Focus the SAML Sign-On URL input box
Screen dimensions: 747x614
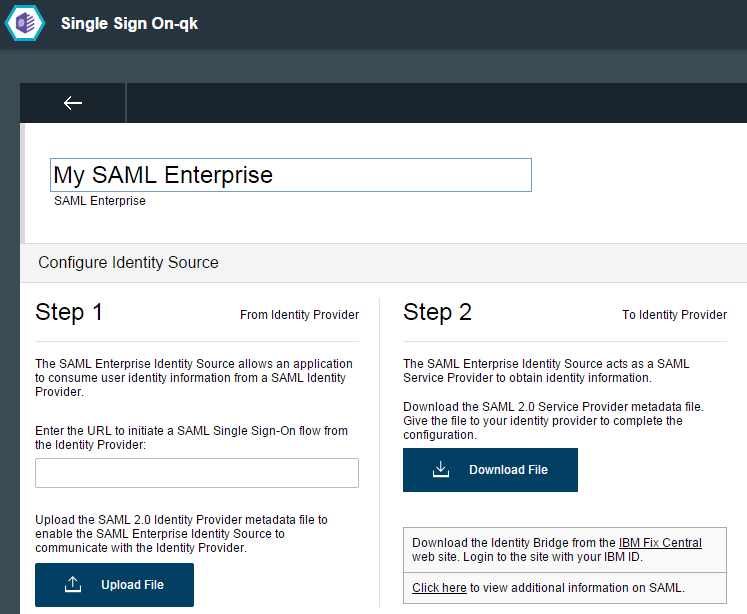pyautogui.click(x=197, y=473)
